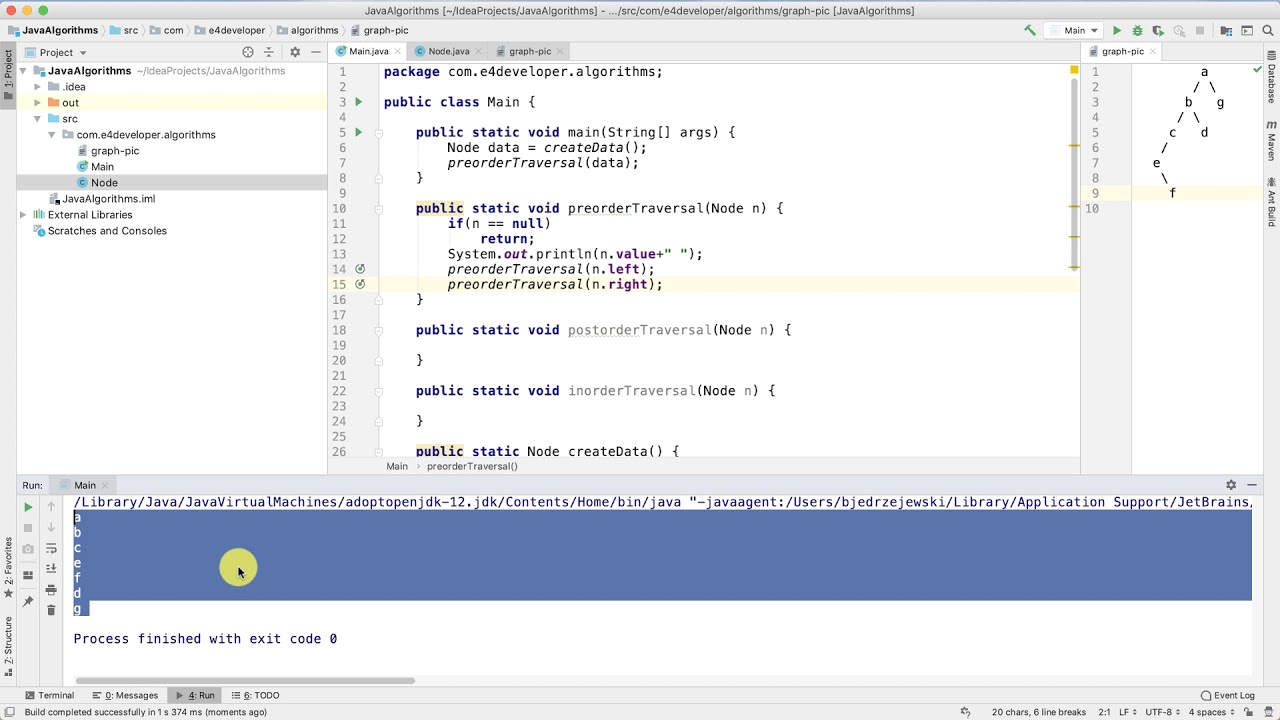Open the Main run configuration dropdown
Screen dimensions: 1280x720
pos(1074,31)
